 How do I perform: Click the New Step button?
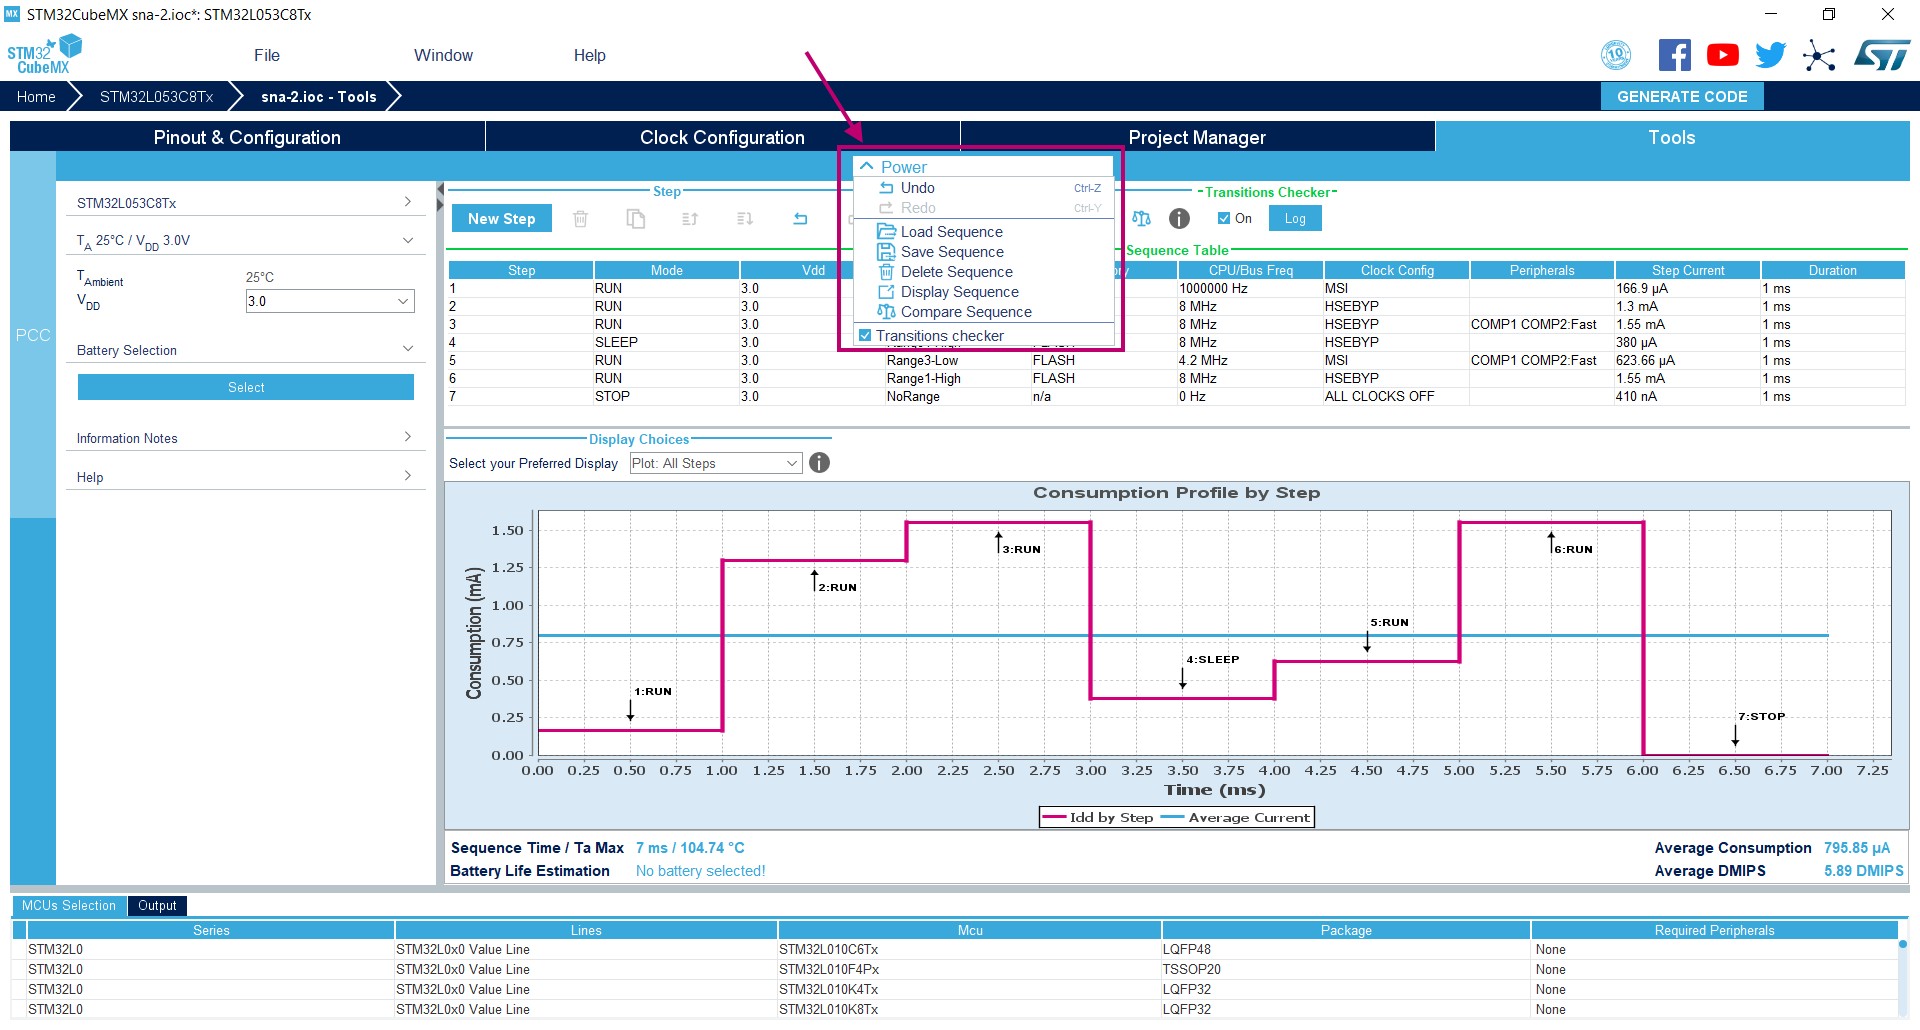point(502,219)
